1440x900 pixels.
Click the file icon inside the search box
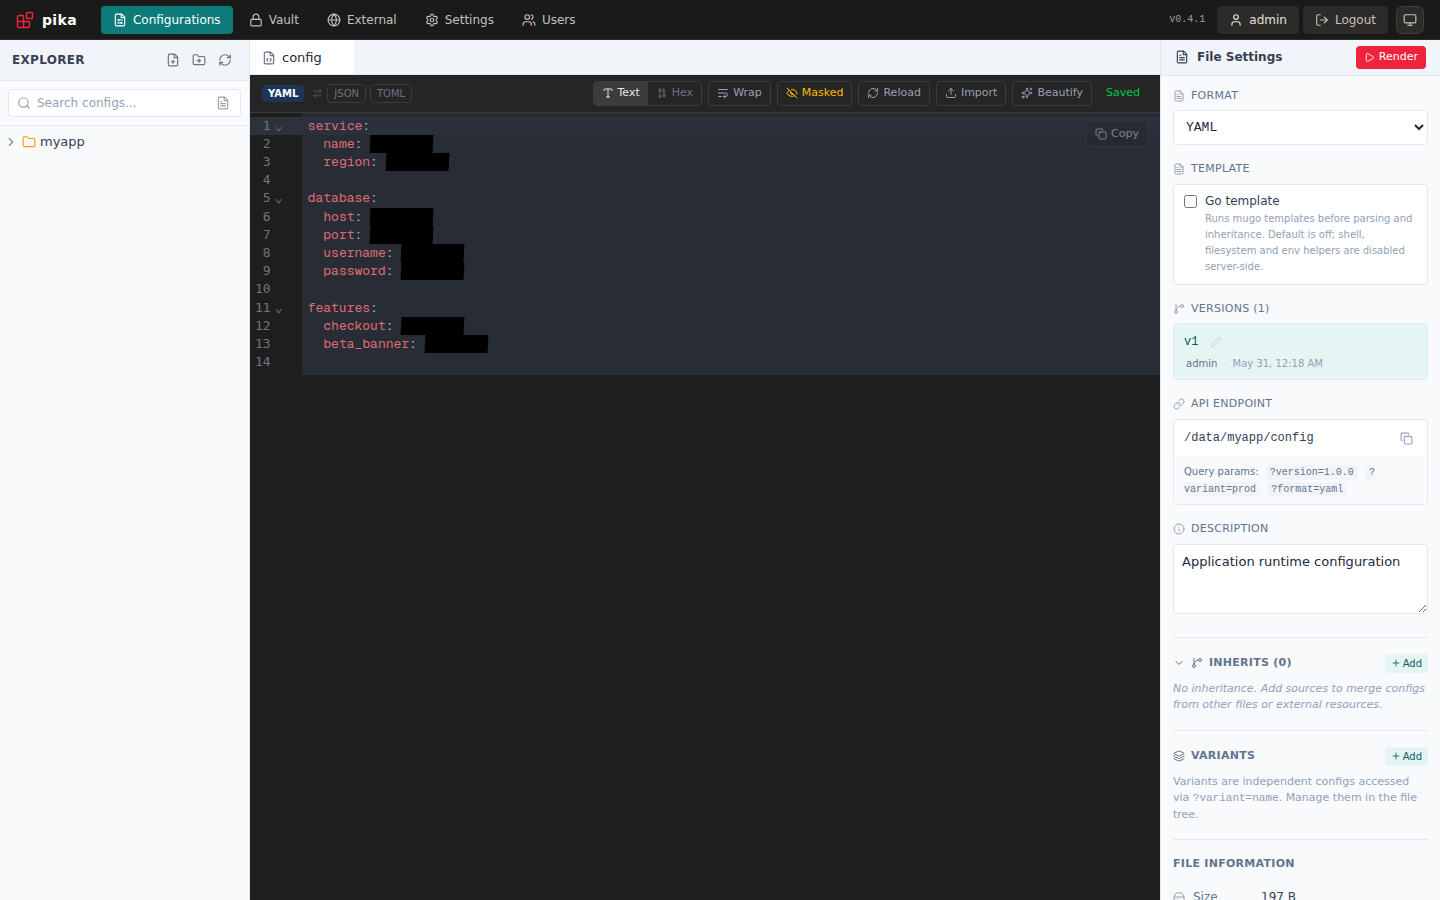point(223,103)
